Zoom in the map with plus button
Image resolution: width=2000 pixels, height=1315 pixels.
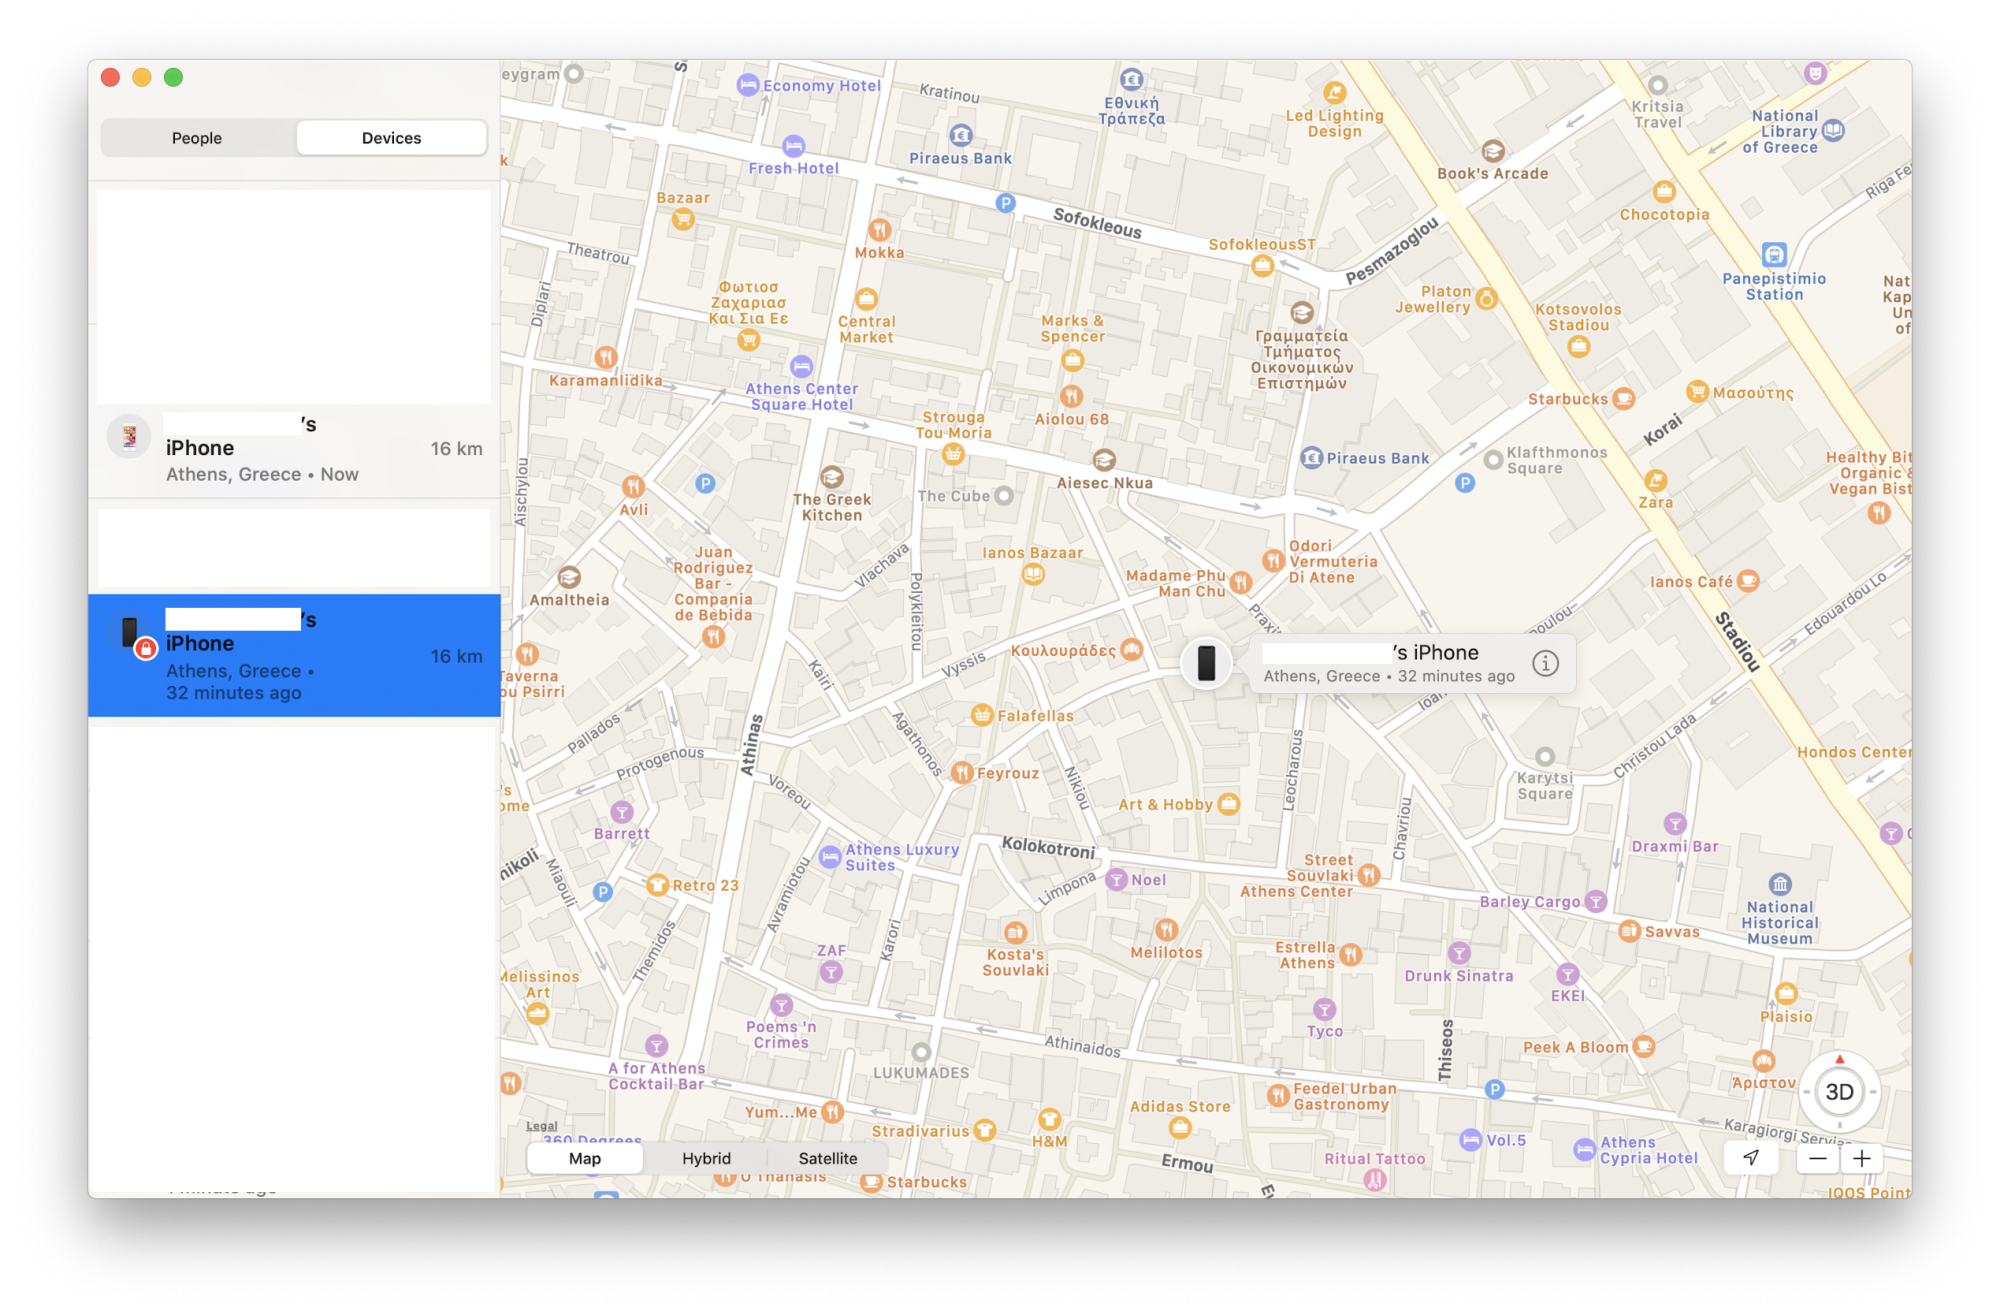tap(1861, 1158)
